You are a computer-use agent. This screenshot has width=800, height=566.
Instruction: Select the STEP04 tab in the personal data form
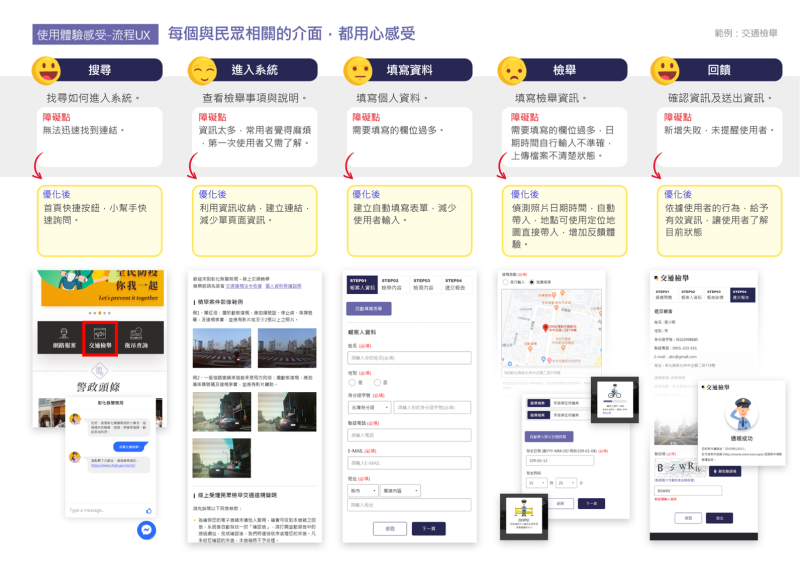tap(457, 284)
